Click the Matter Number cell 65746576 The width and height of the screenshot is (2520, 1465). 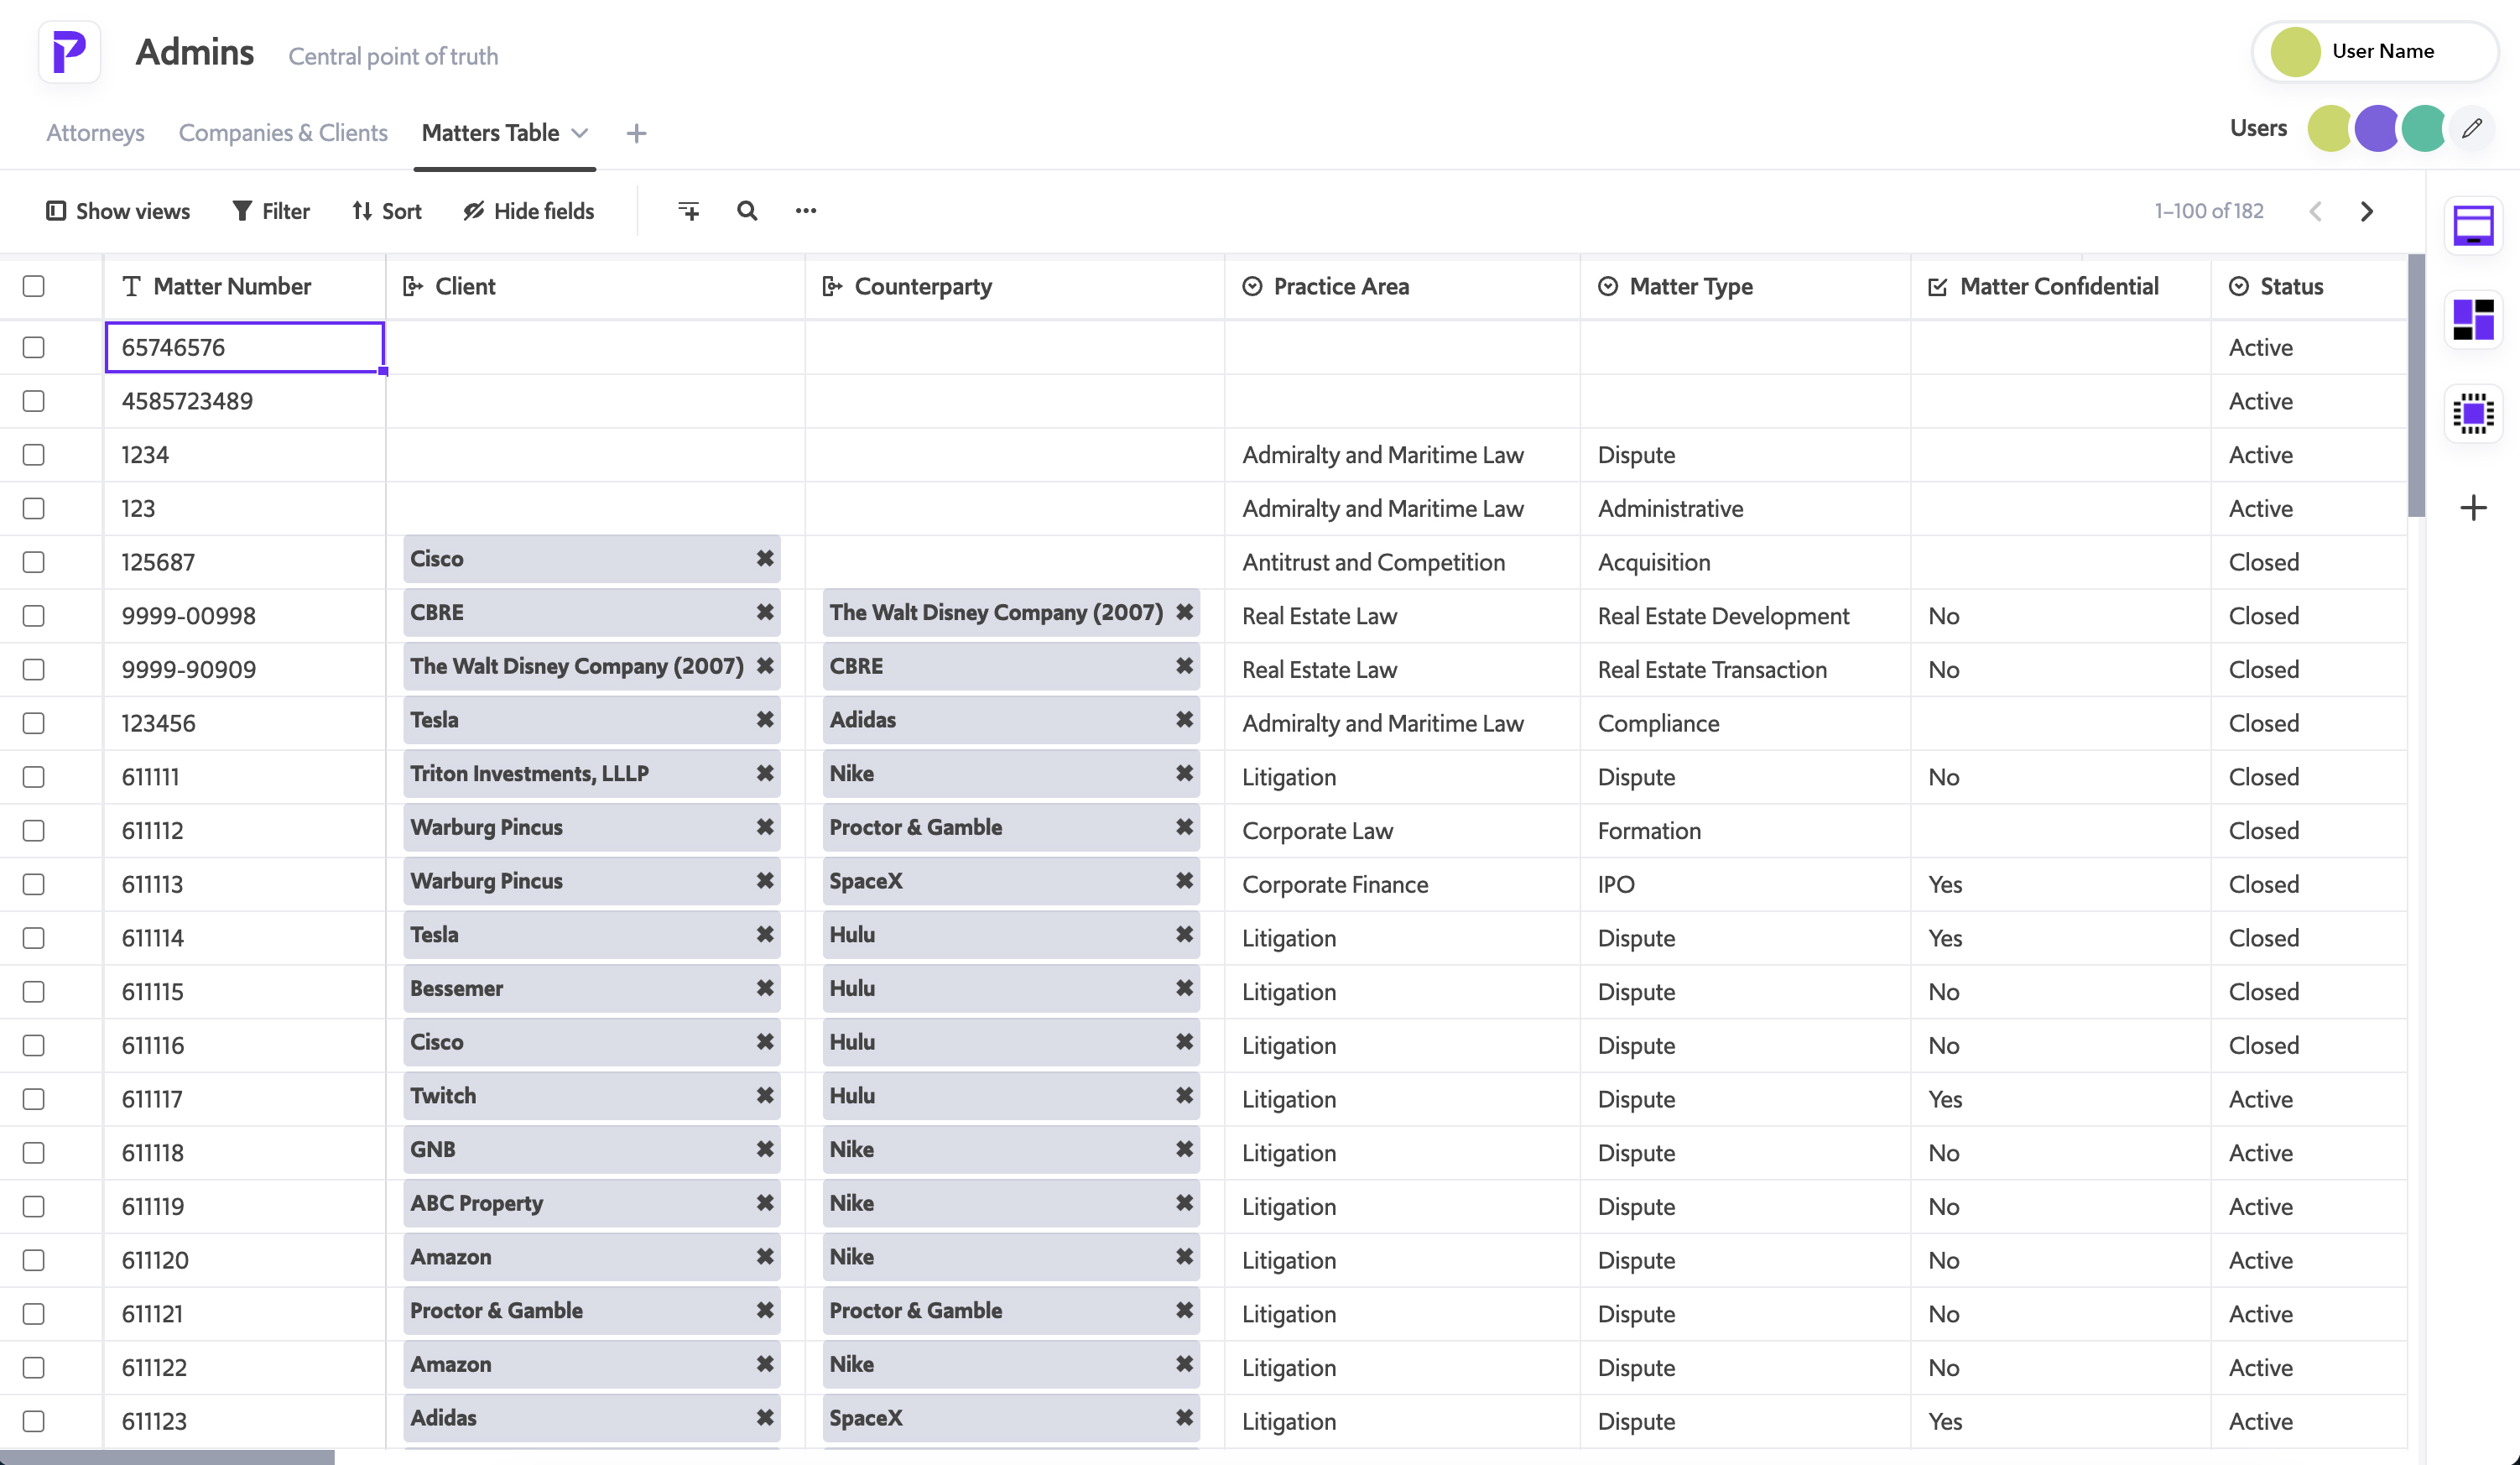[244, 347]
